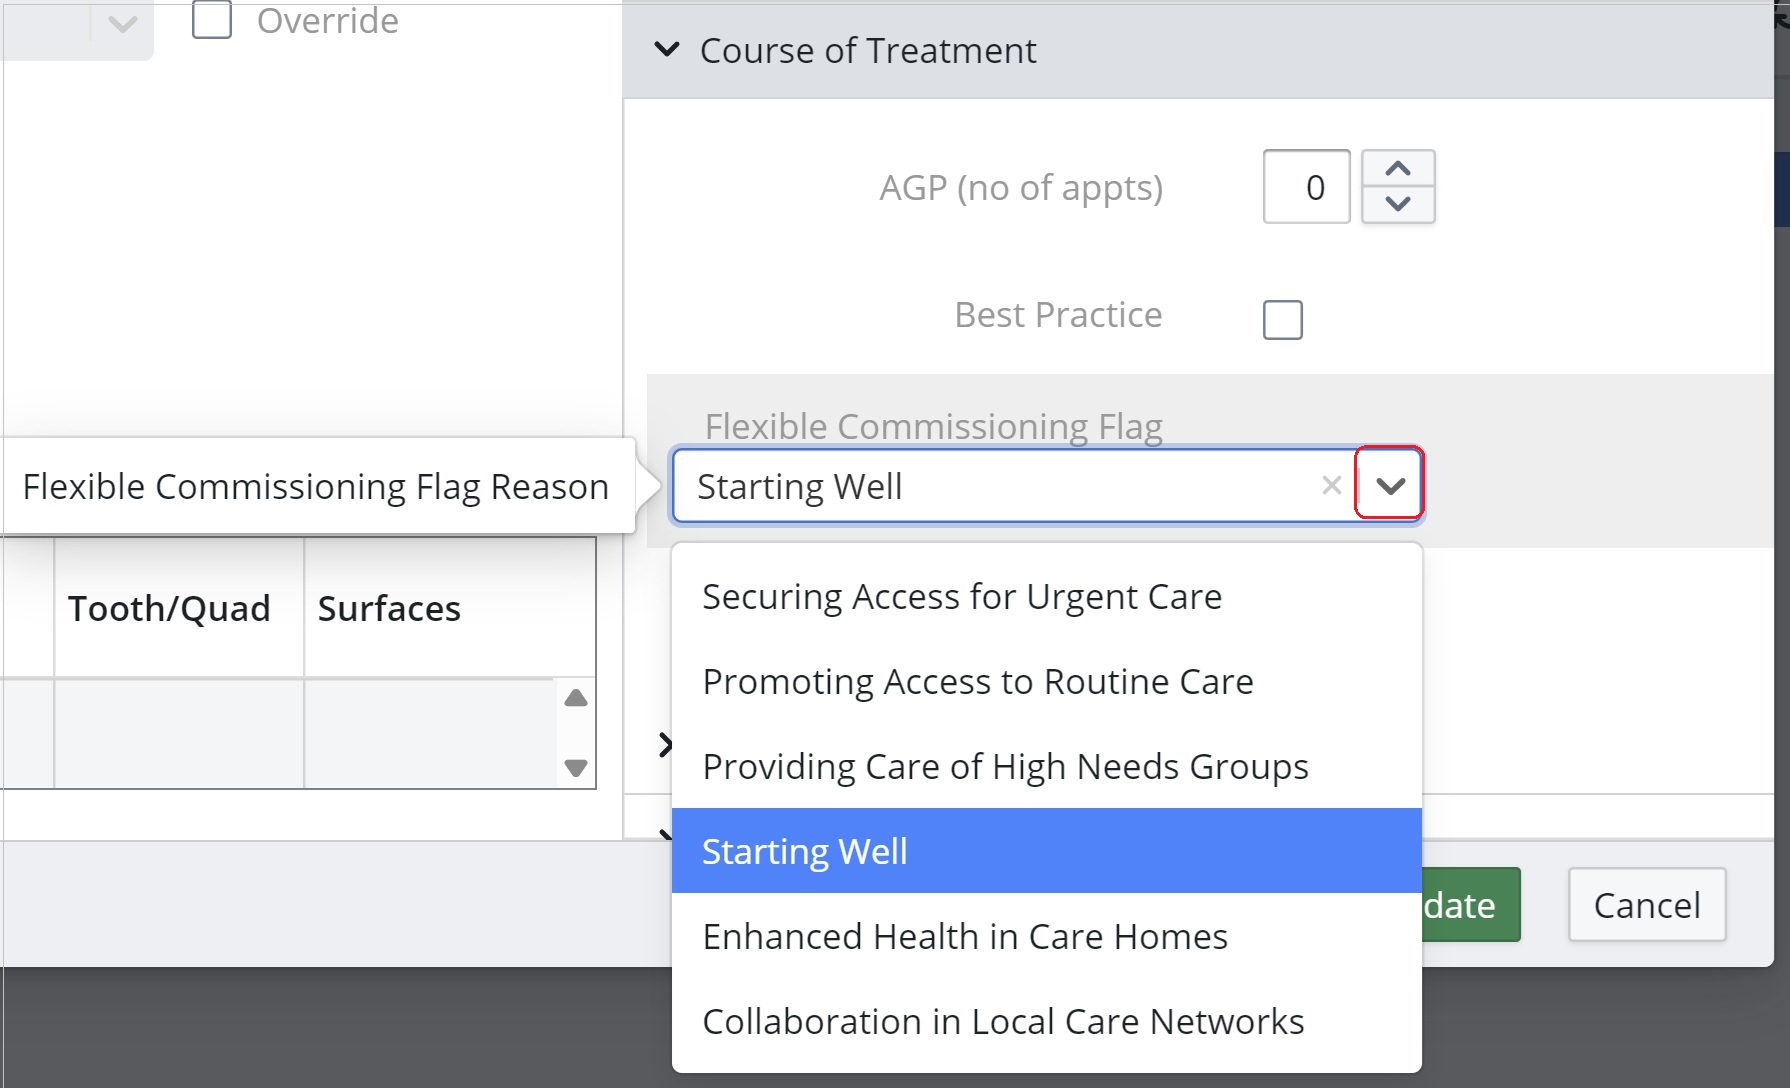Increase AGP appointments with up arrow
The height and width of the screenshot is (1088, 1790).
[1398, 169]
